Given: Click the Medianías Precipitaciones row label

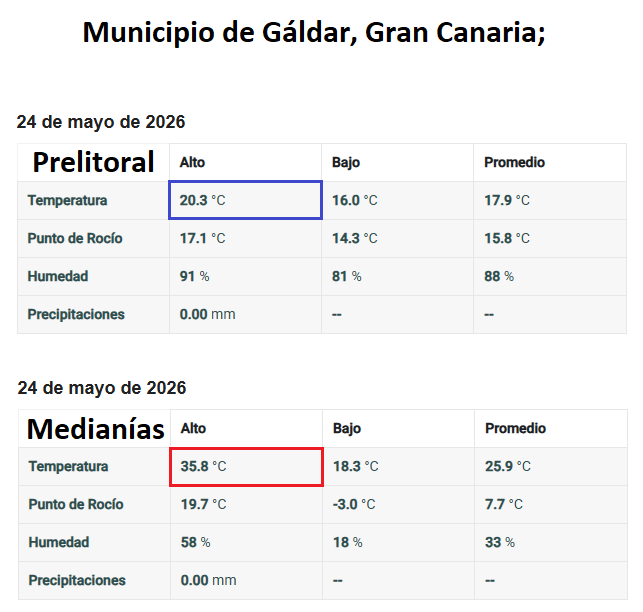Looking at the screenshot, I should click(x=77, y=581).
